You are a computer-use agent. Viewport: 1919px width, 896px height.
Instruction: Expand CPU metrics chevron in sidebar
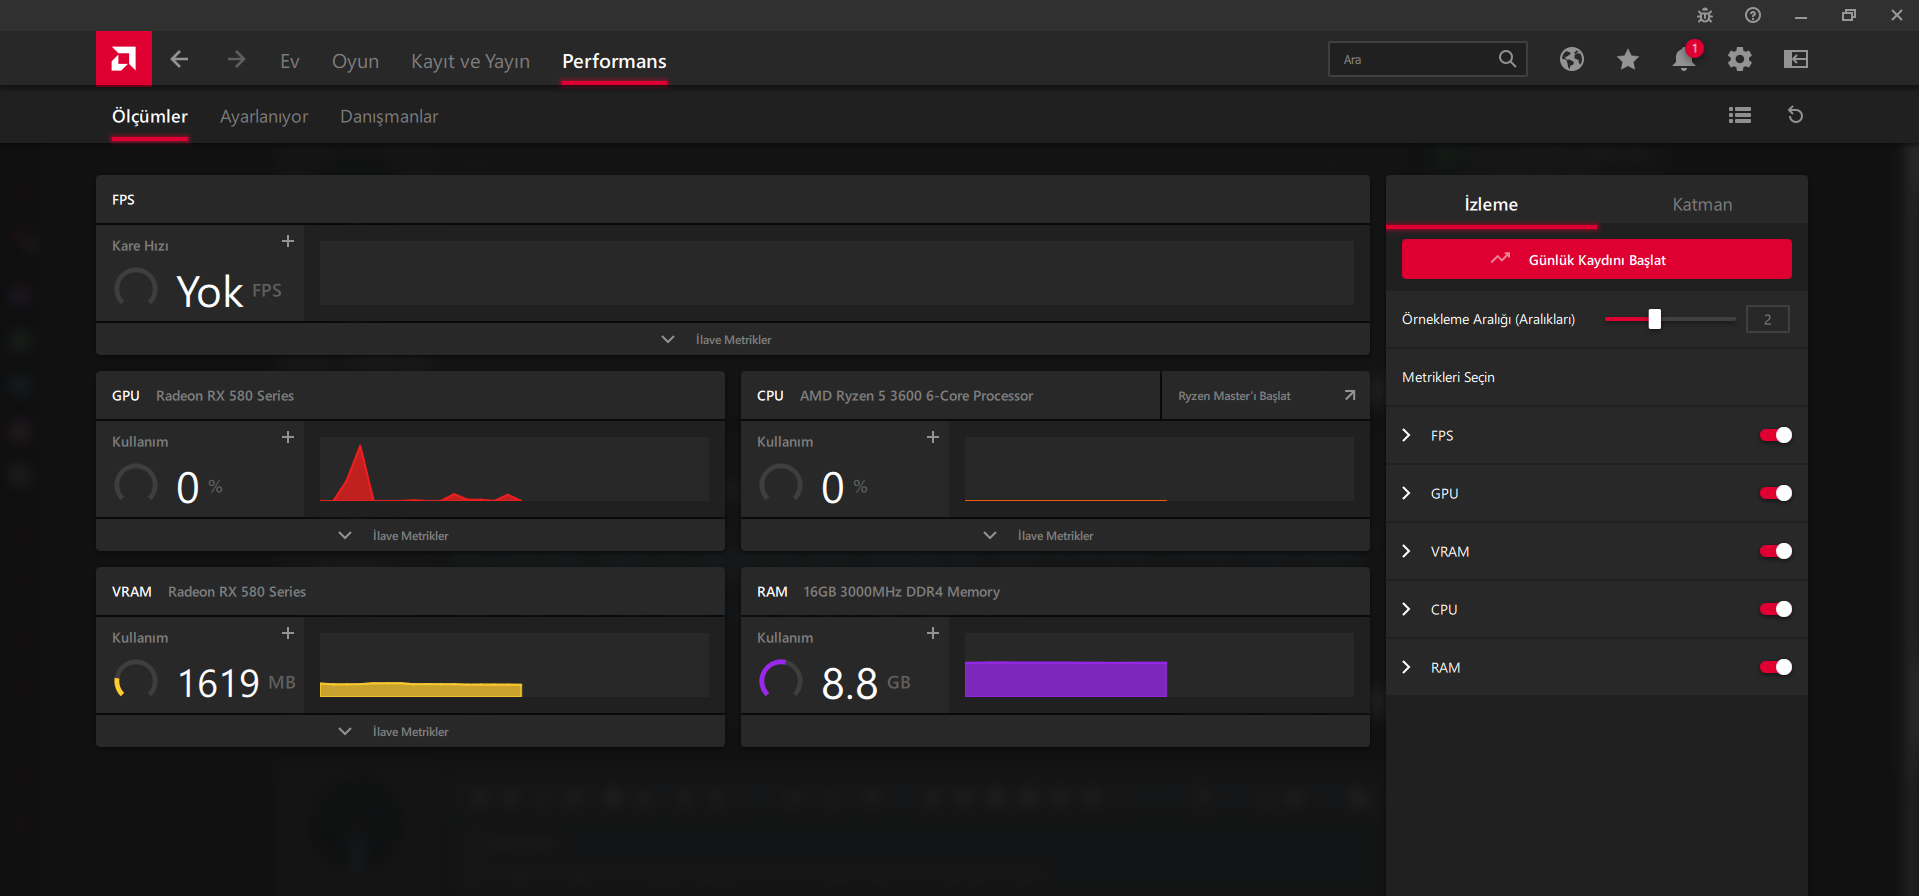click(x=1406, y=609)
